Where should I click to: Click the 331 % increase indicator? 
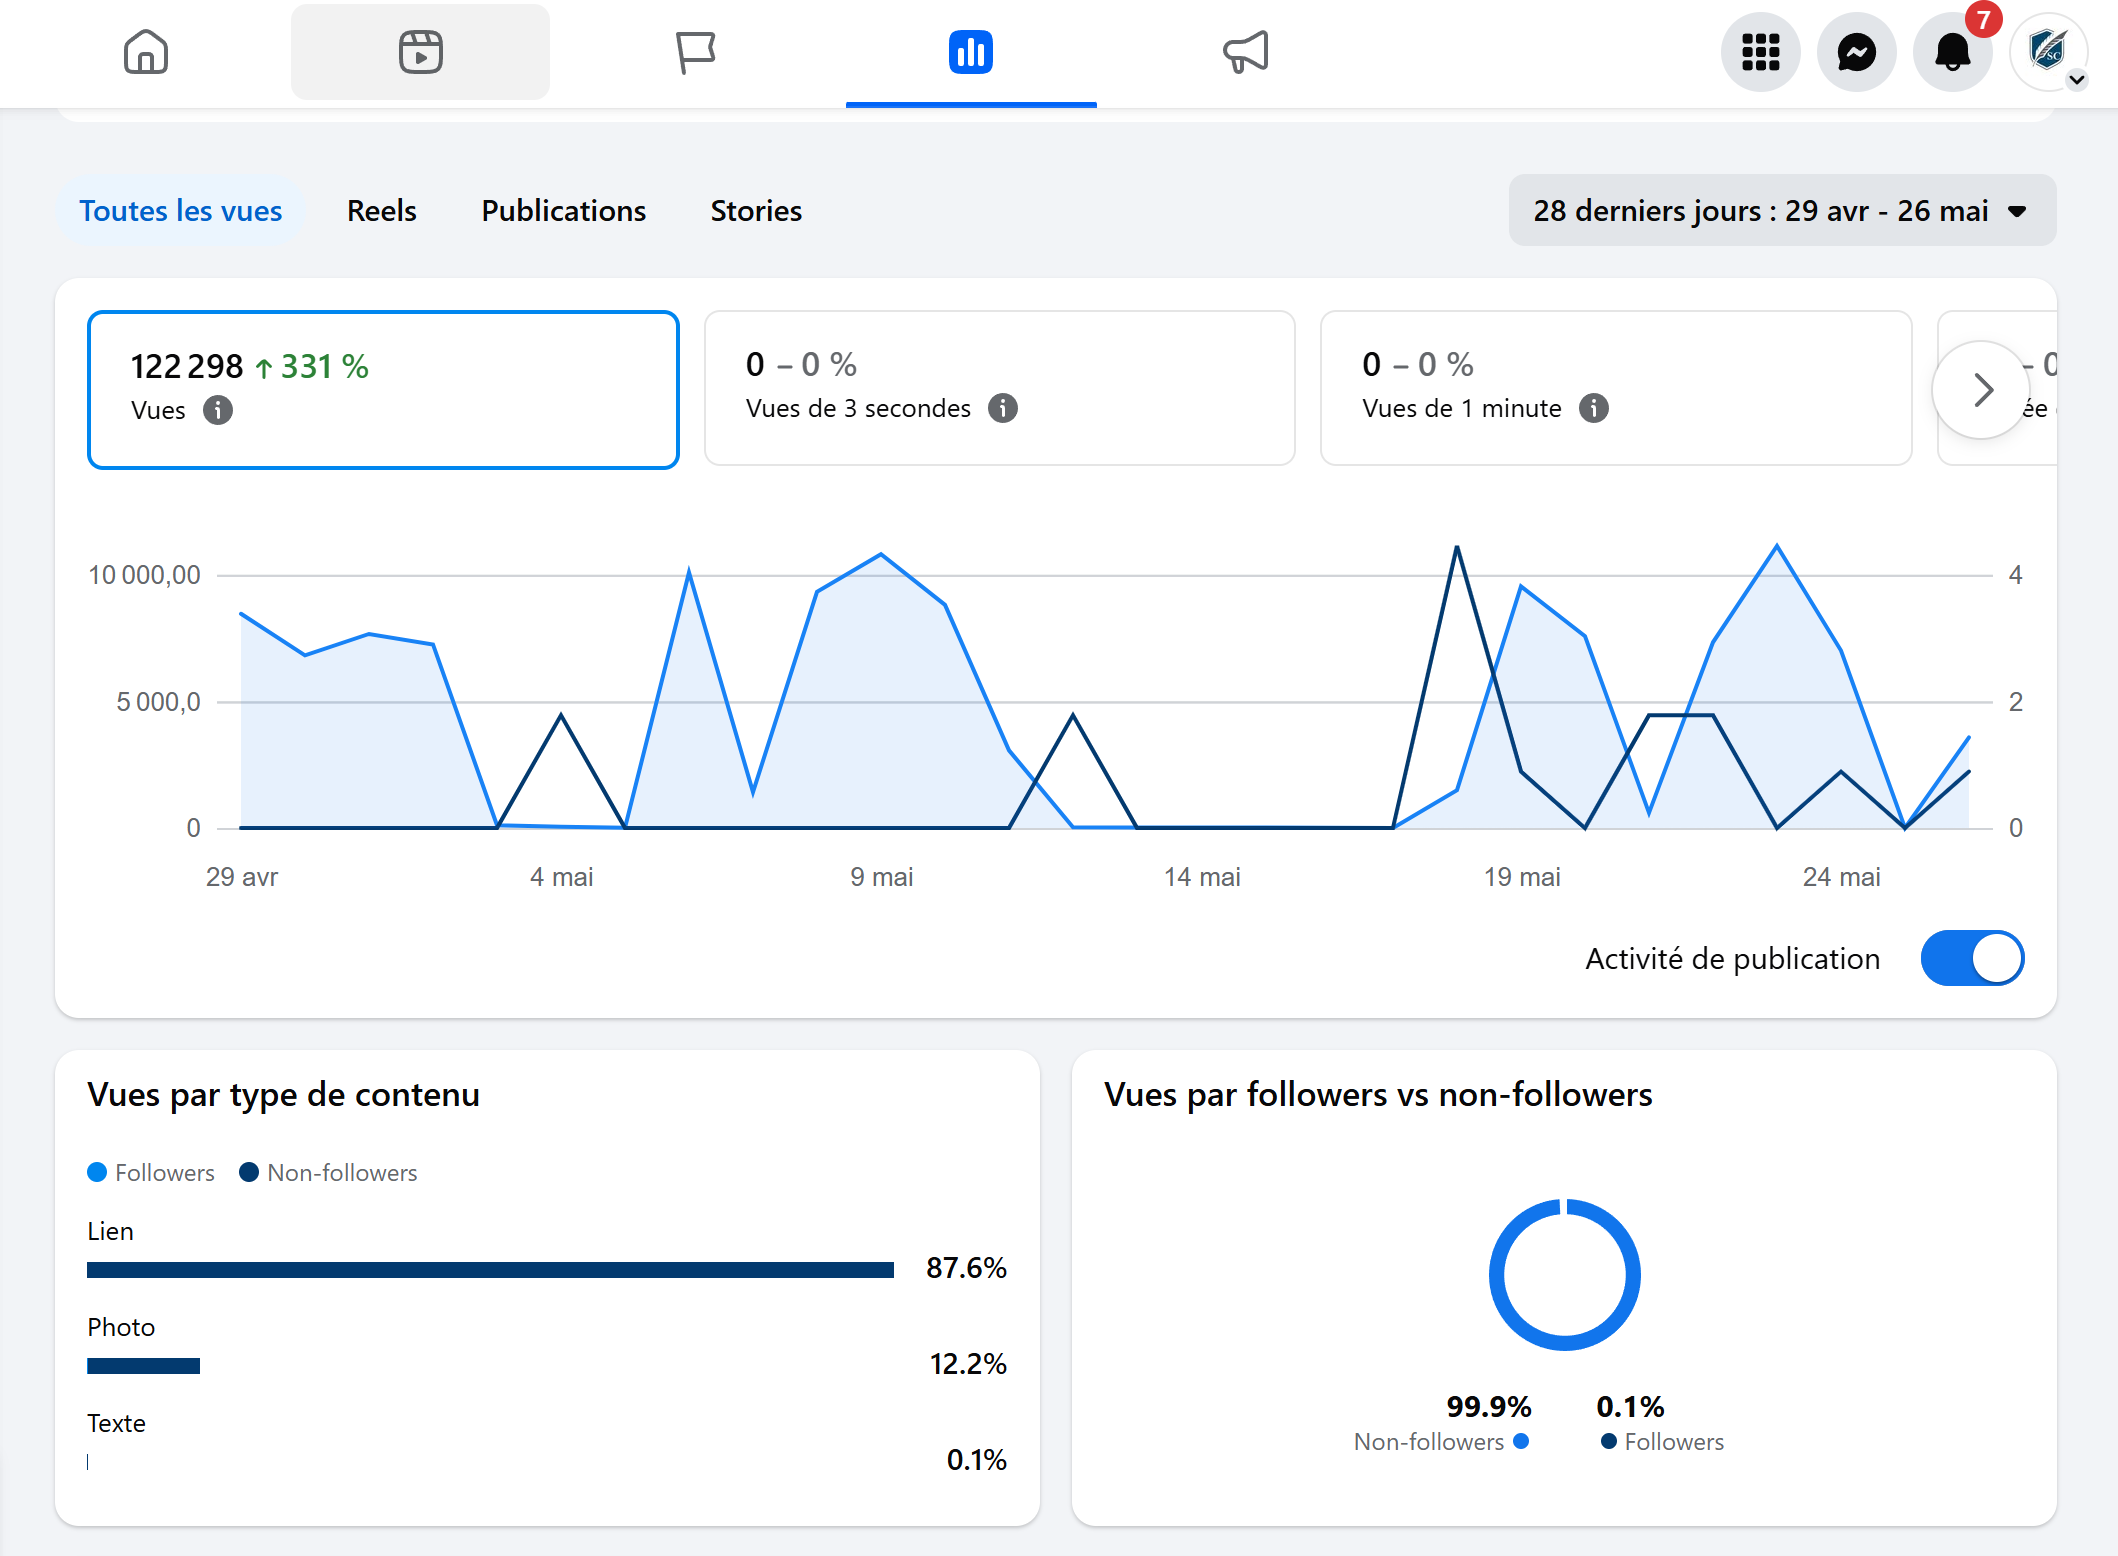point(312,367)
